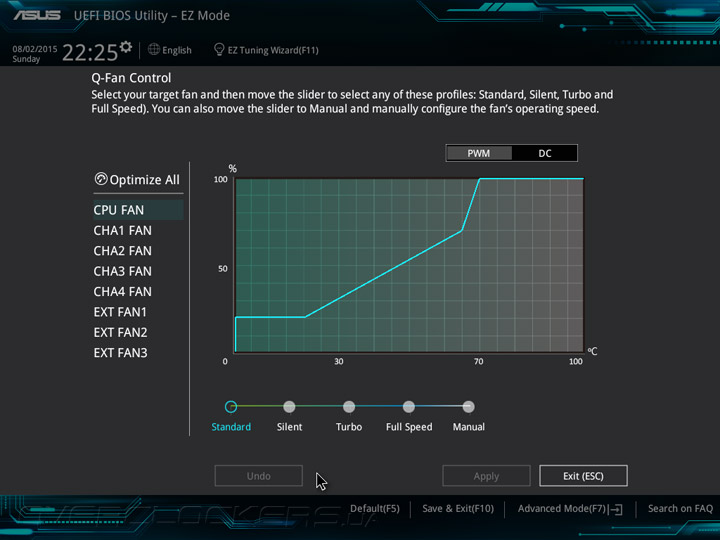Open the Search on FAQ link
This screenshot has width=720, height=540.
680,509
